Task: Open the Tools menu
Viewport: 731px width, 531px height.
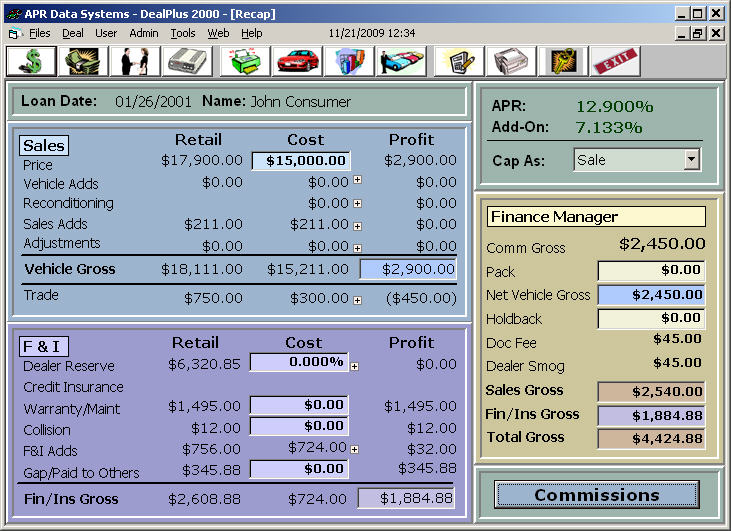Action: 182,33
